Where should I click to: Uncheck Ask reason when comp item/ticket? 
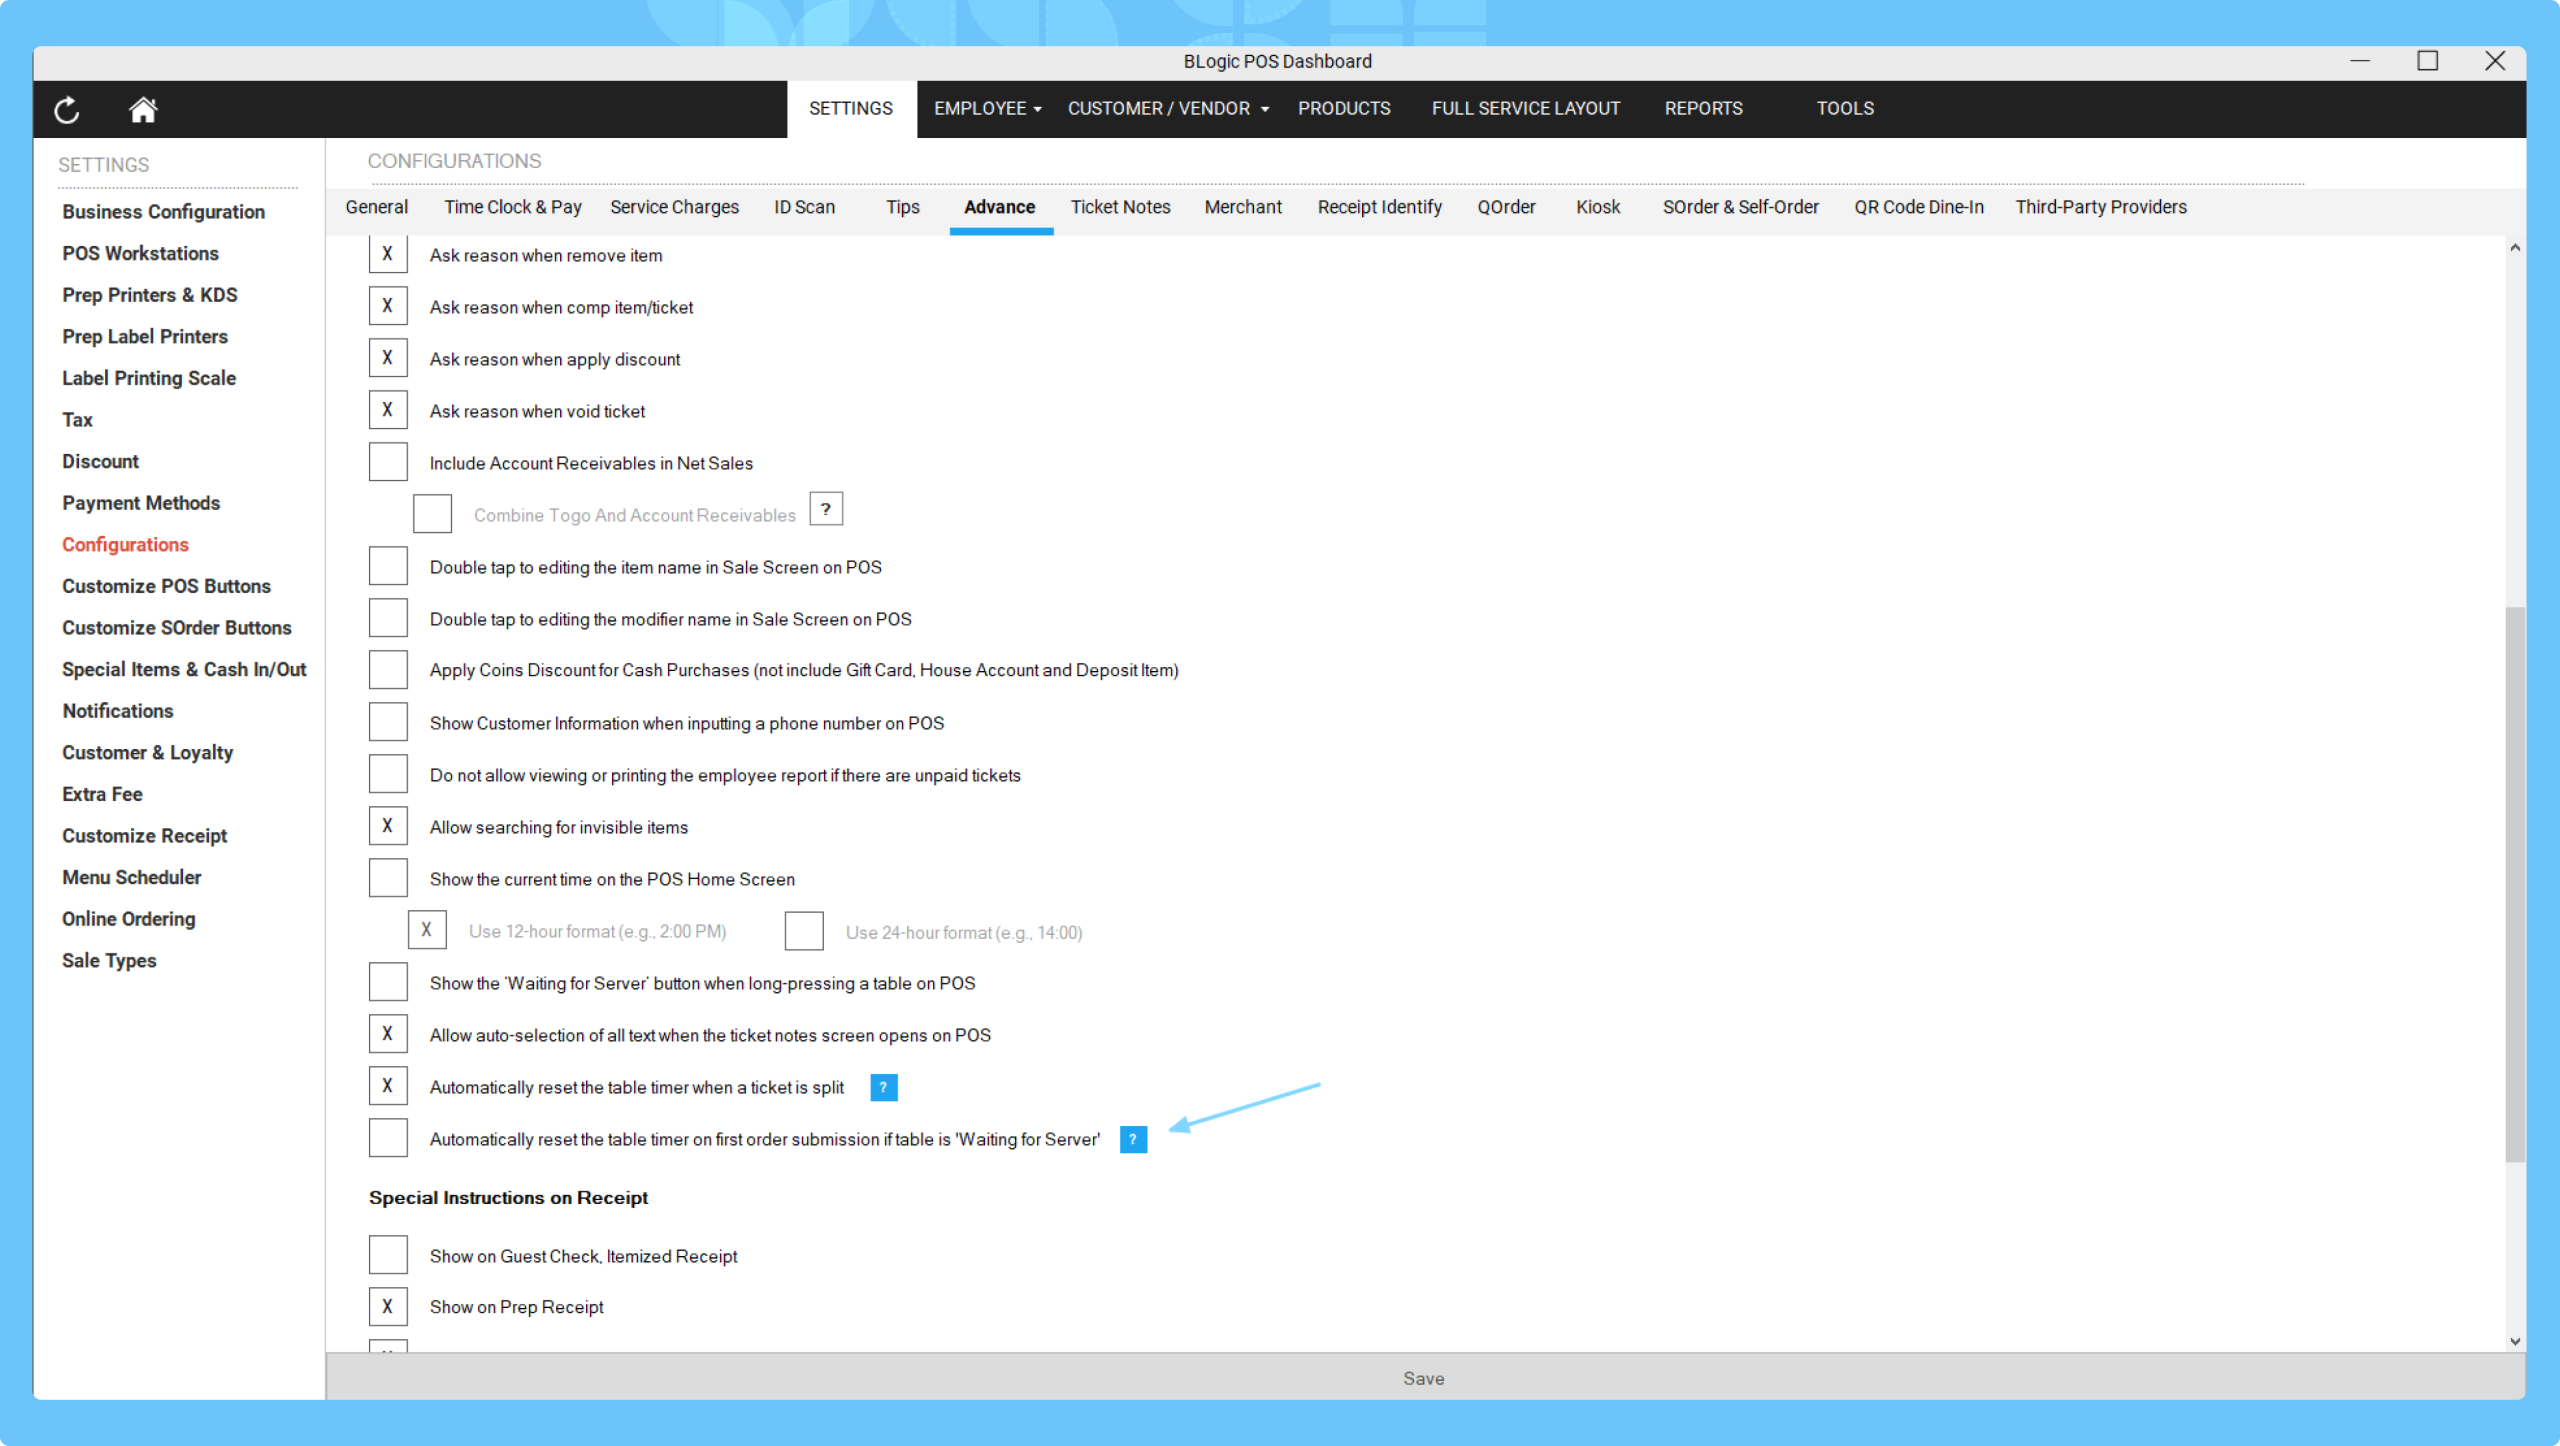tap(388, 306)
